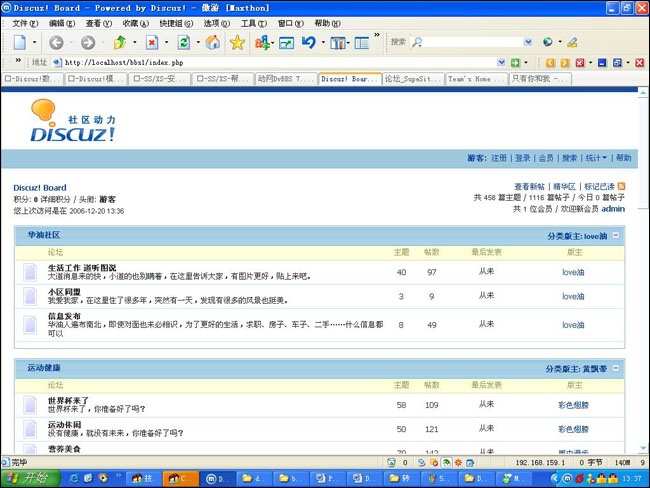Open the 文件(F) menu
The image size is (650, 488).
[25, 24]
